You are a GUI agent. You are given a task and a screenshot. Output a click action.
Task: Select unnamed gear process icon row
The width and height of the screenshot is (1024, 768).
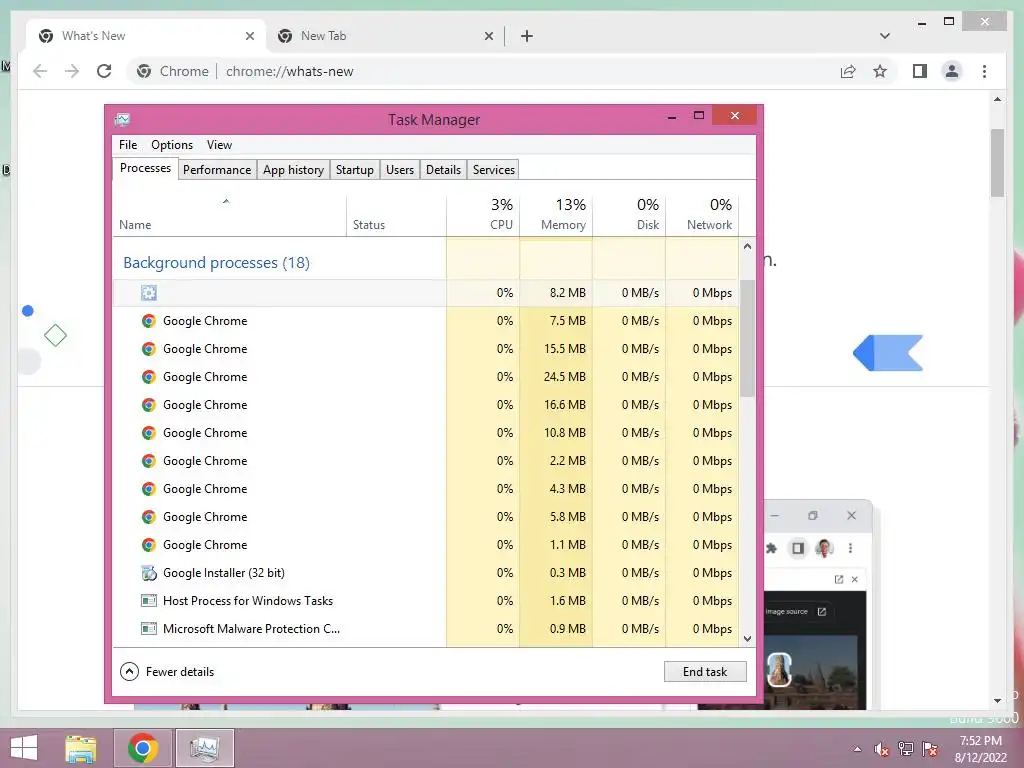[149, 293]
